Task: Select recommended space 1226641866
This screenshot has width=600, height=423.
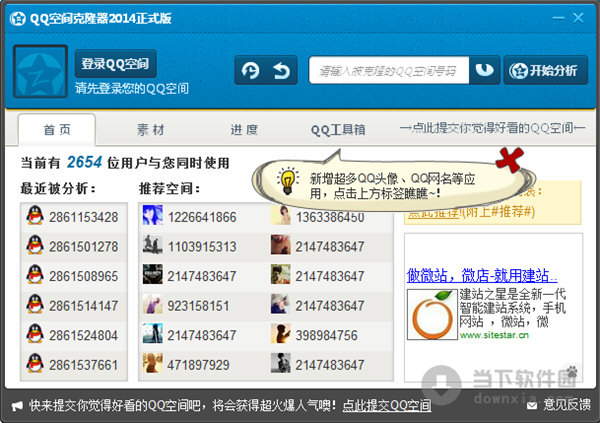Action: (x=202, y=217)
